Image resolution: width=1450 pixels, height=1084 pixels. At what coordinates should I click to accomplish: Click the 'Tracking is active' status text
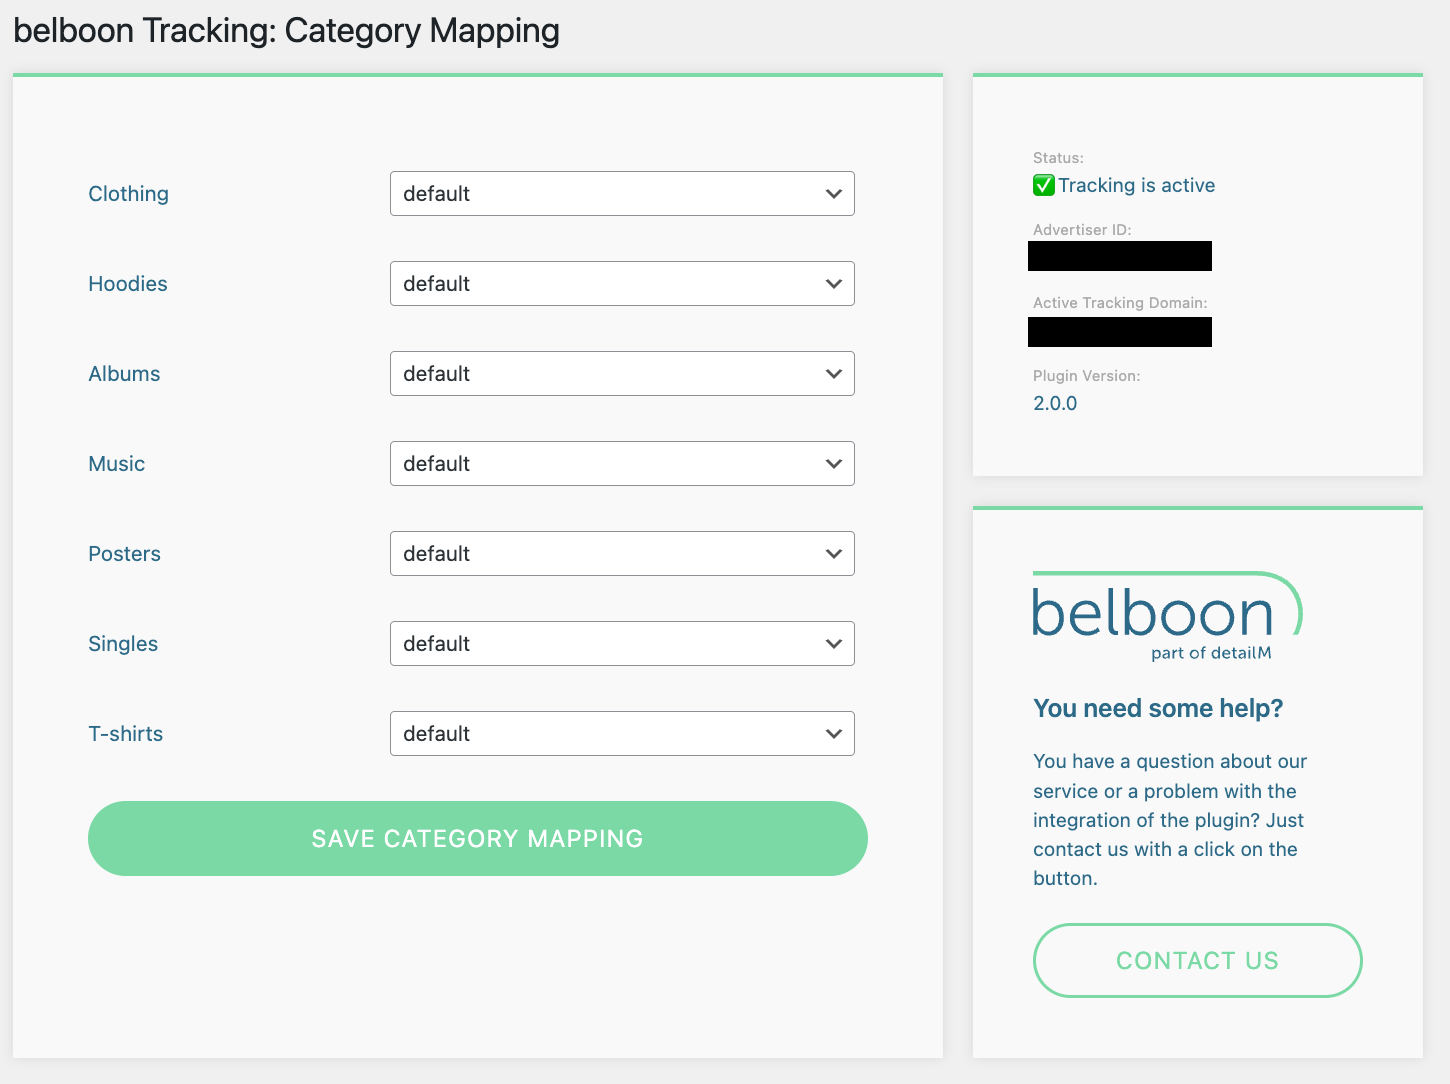click(x=1137, y=185)
